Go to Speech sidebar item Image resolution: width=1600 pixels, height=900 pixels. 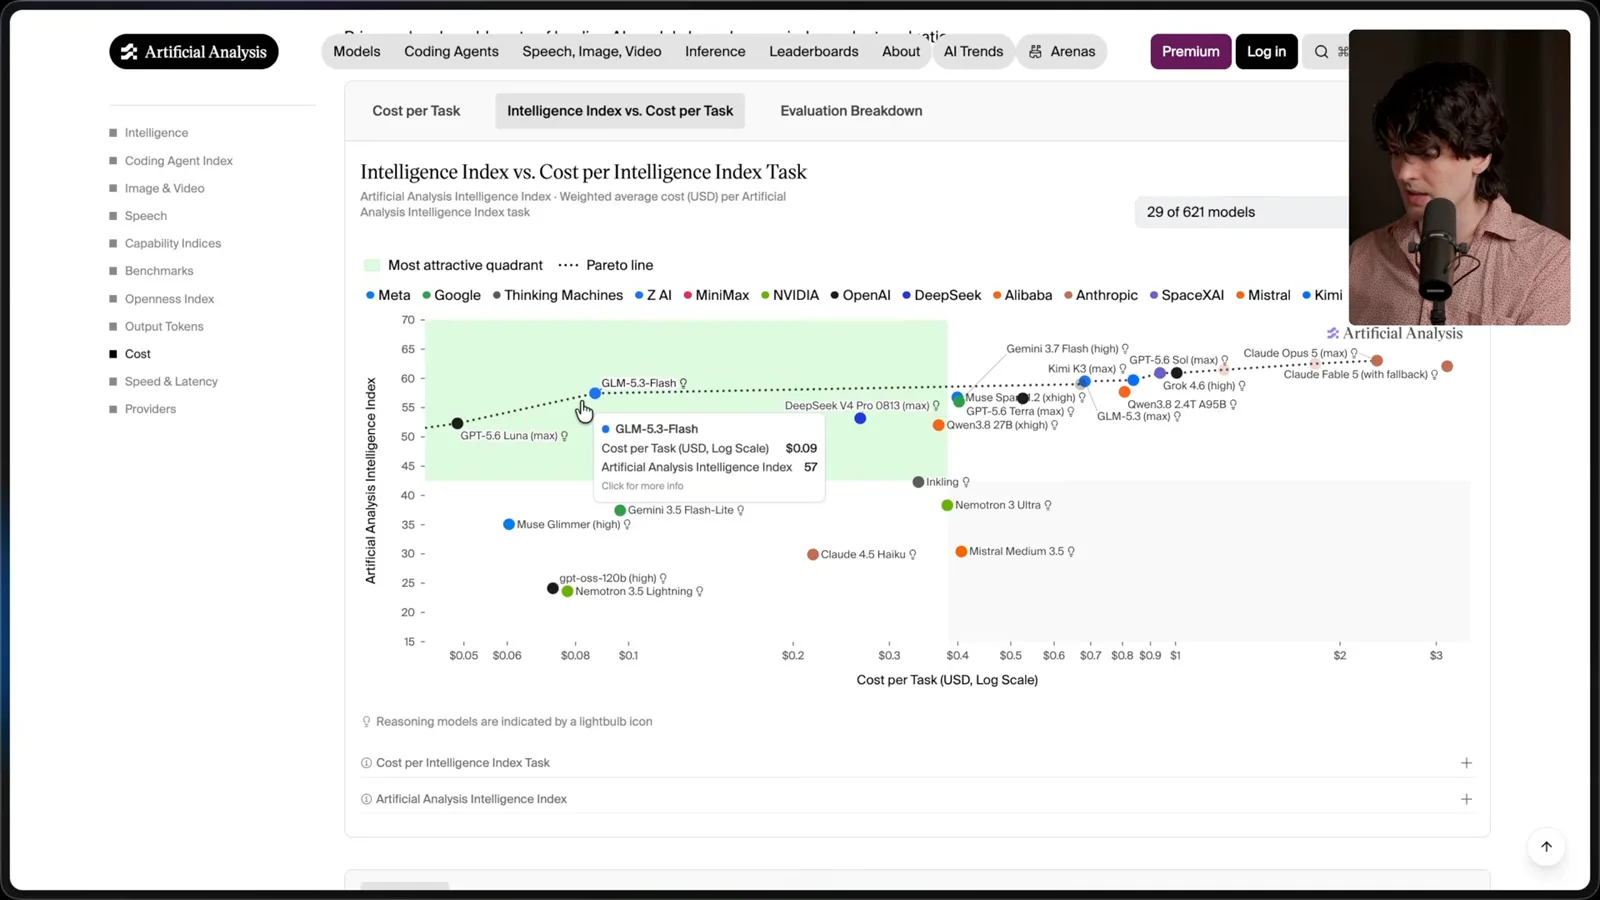point(145,216)
